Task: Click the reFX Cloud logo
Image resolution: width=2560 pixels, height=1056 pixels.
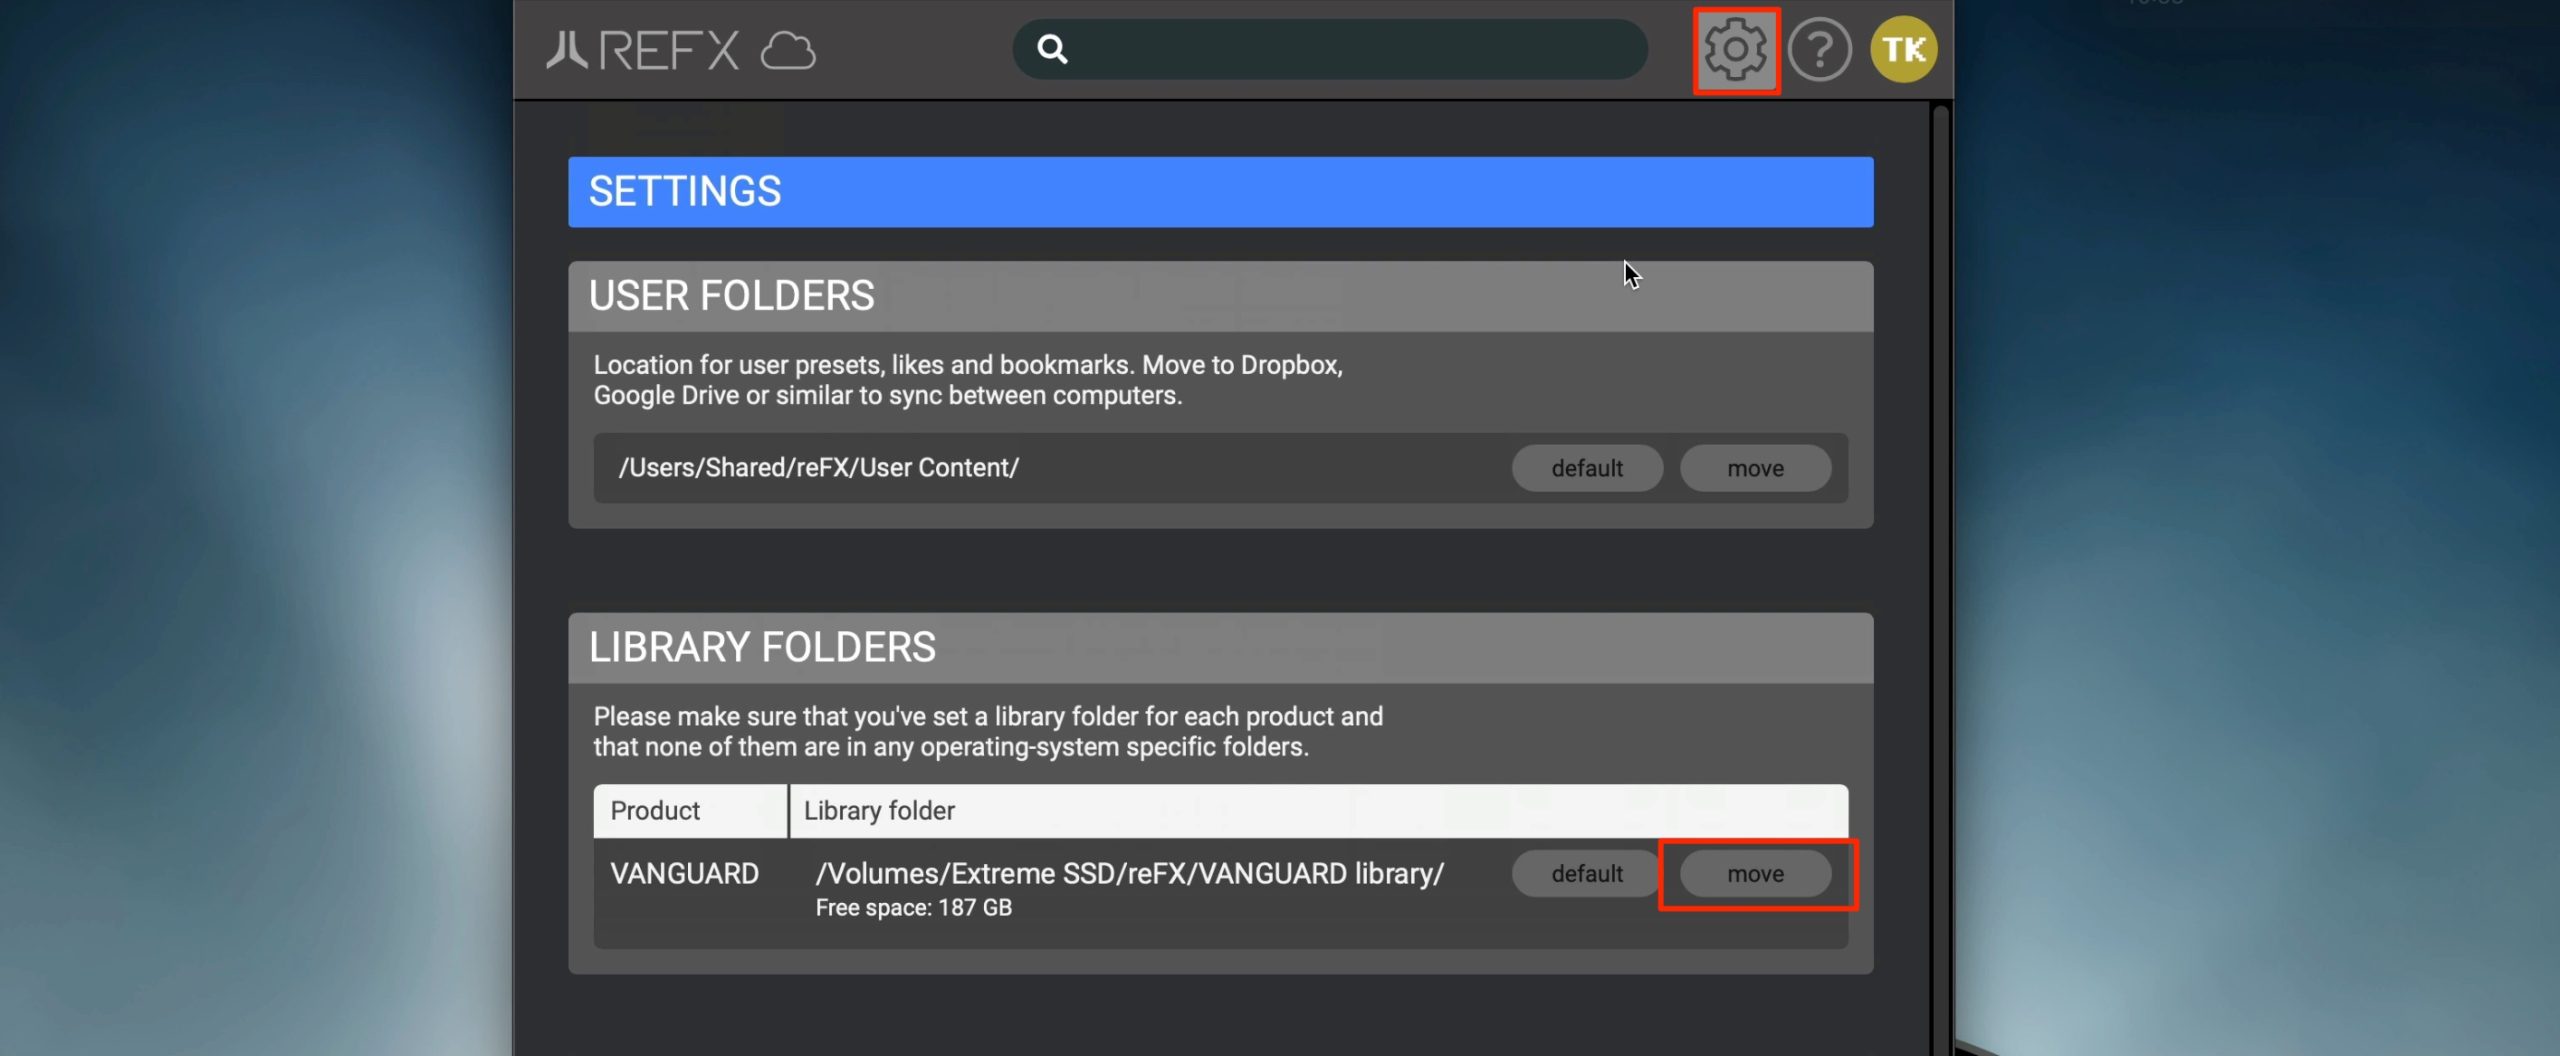Action: [x=681, y=50]
